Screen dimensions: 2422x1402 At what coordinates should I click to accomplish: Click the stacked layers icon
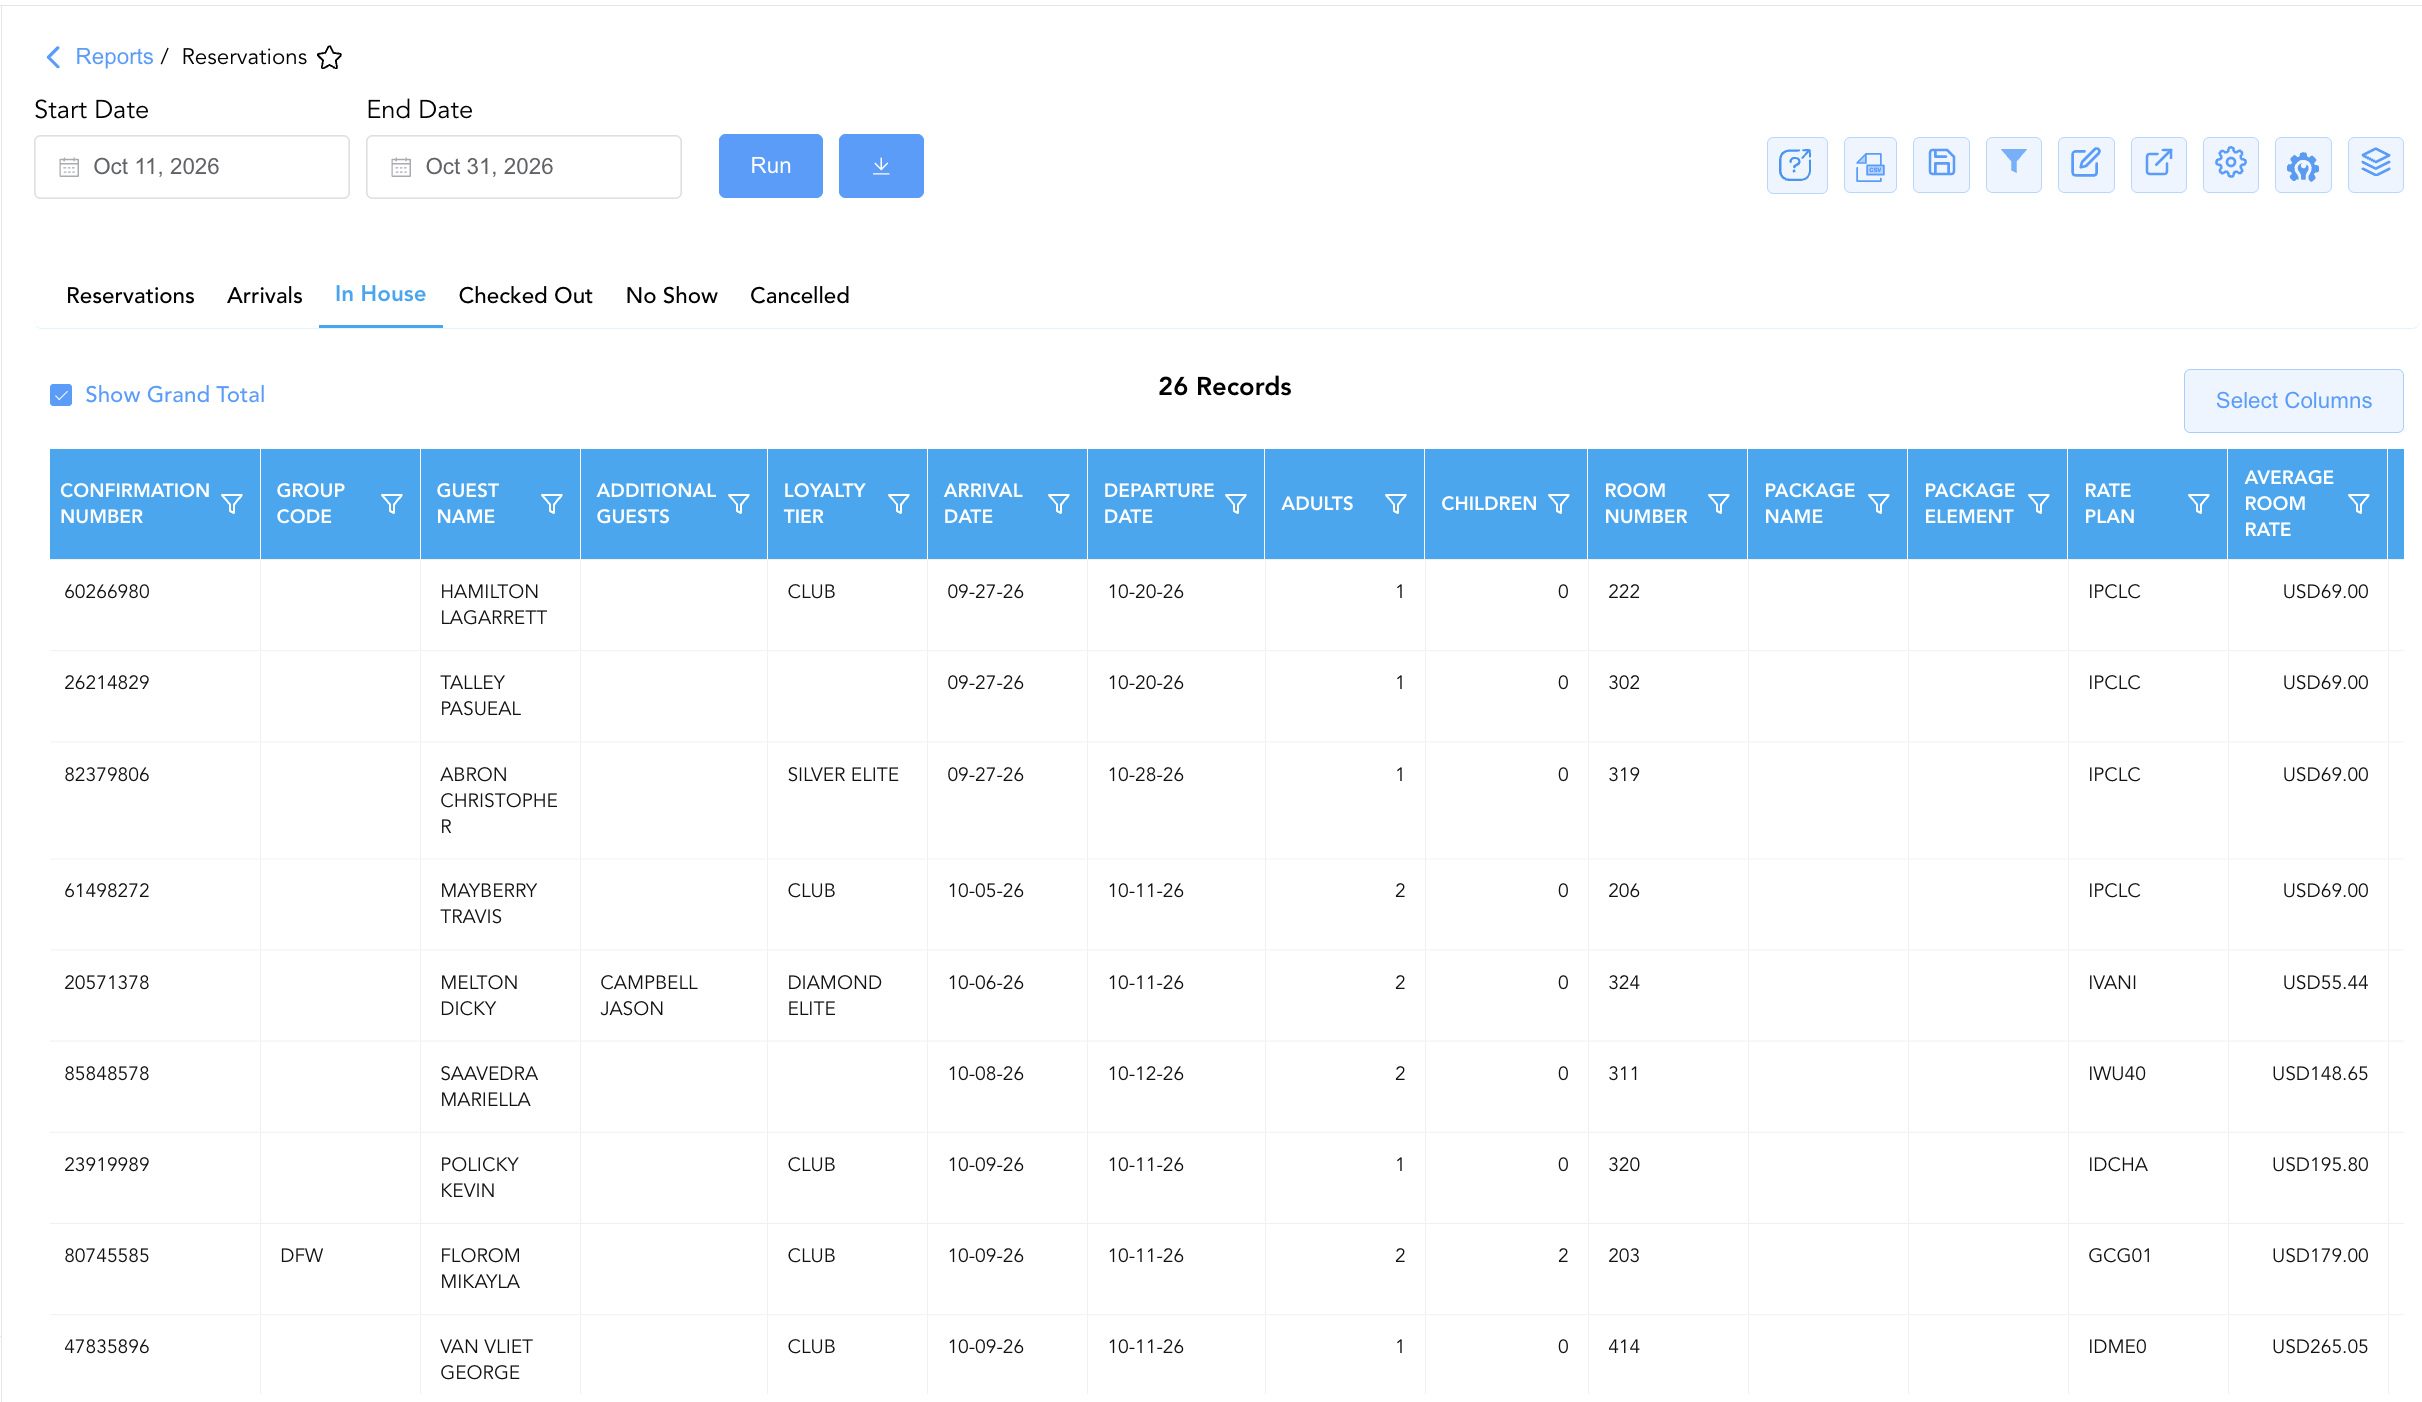click(2375, 165)
